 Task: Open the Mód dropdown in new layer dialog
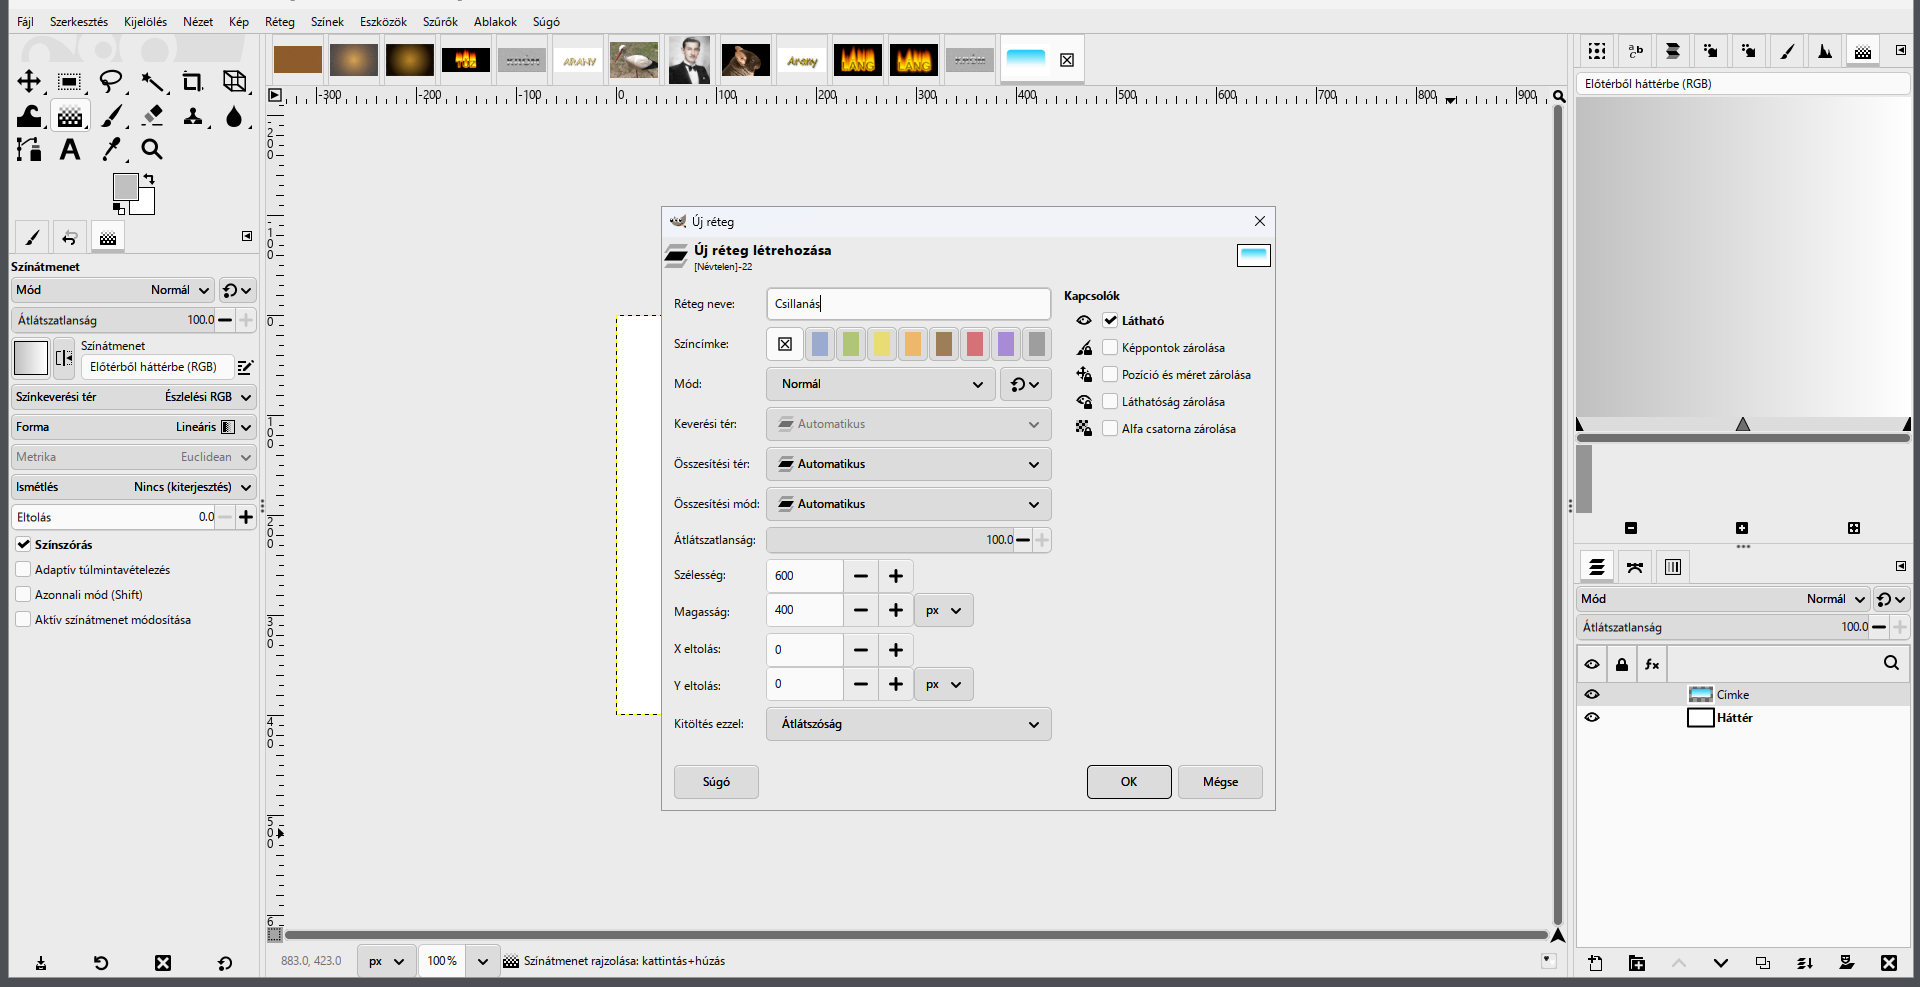pos(881,384)
